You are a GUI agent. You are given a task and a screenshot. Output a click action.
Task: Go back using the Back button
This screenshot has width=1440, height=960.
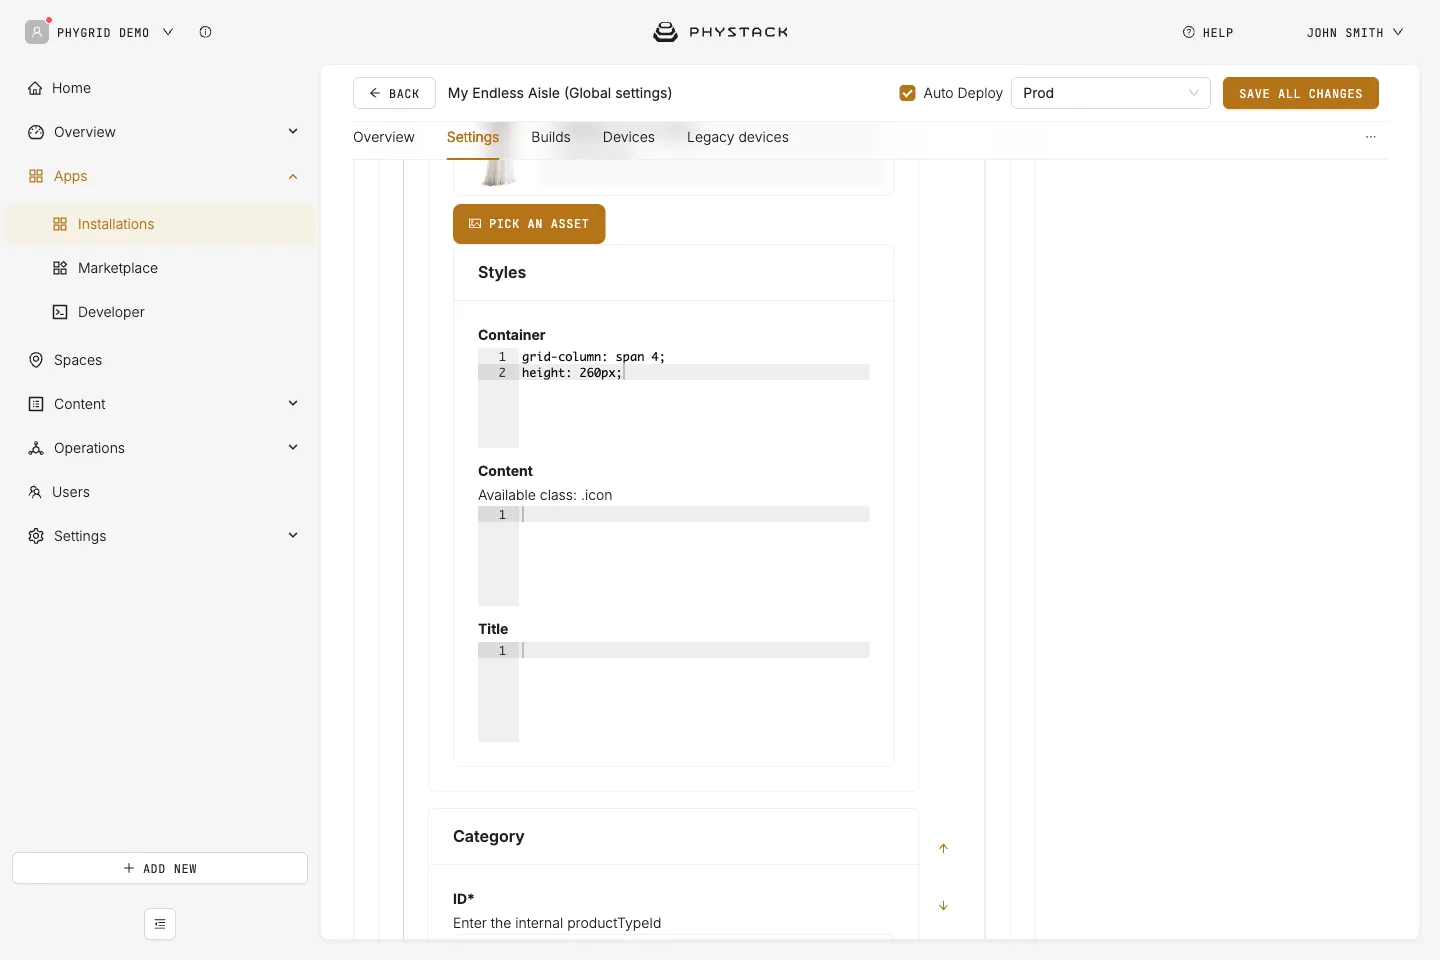(394, 93)
